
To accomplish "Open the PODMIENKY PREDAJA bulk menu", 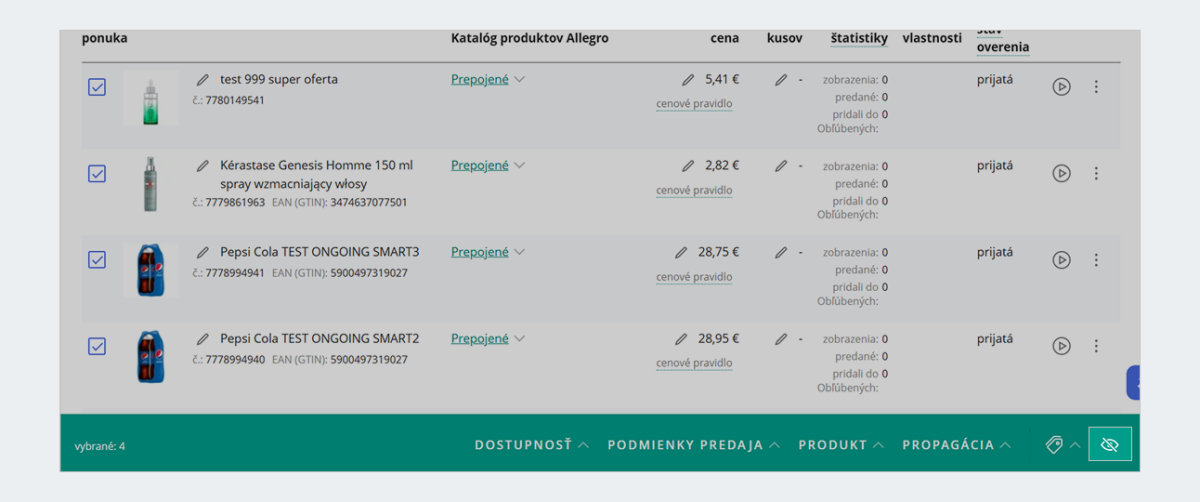I will pos(693,445).
